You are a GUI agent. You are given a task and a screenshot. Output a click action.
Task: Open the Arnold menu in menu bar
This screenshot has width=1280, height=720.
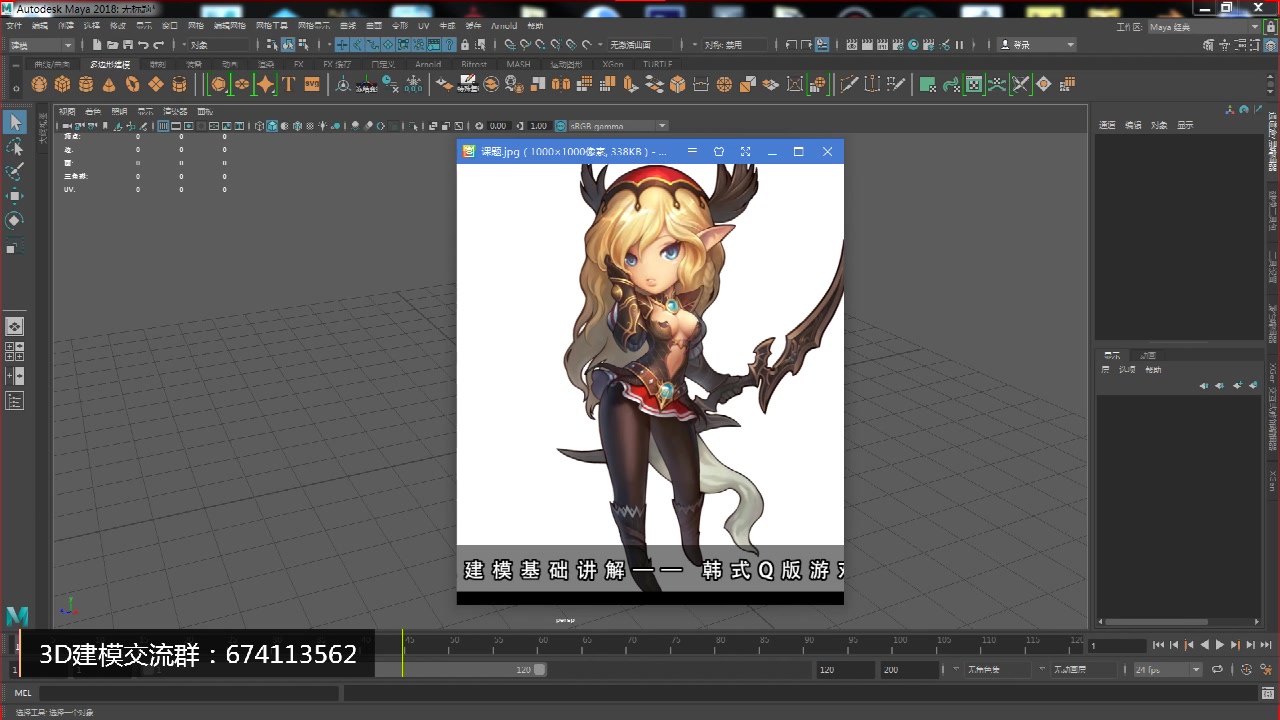click(504, 26)
